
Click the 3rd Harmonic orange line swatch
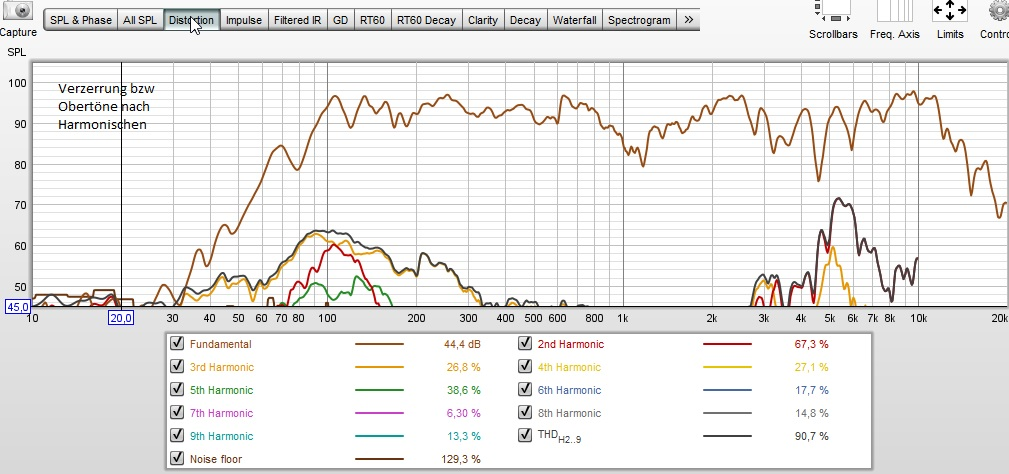click(380, 367)
